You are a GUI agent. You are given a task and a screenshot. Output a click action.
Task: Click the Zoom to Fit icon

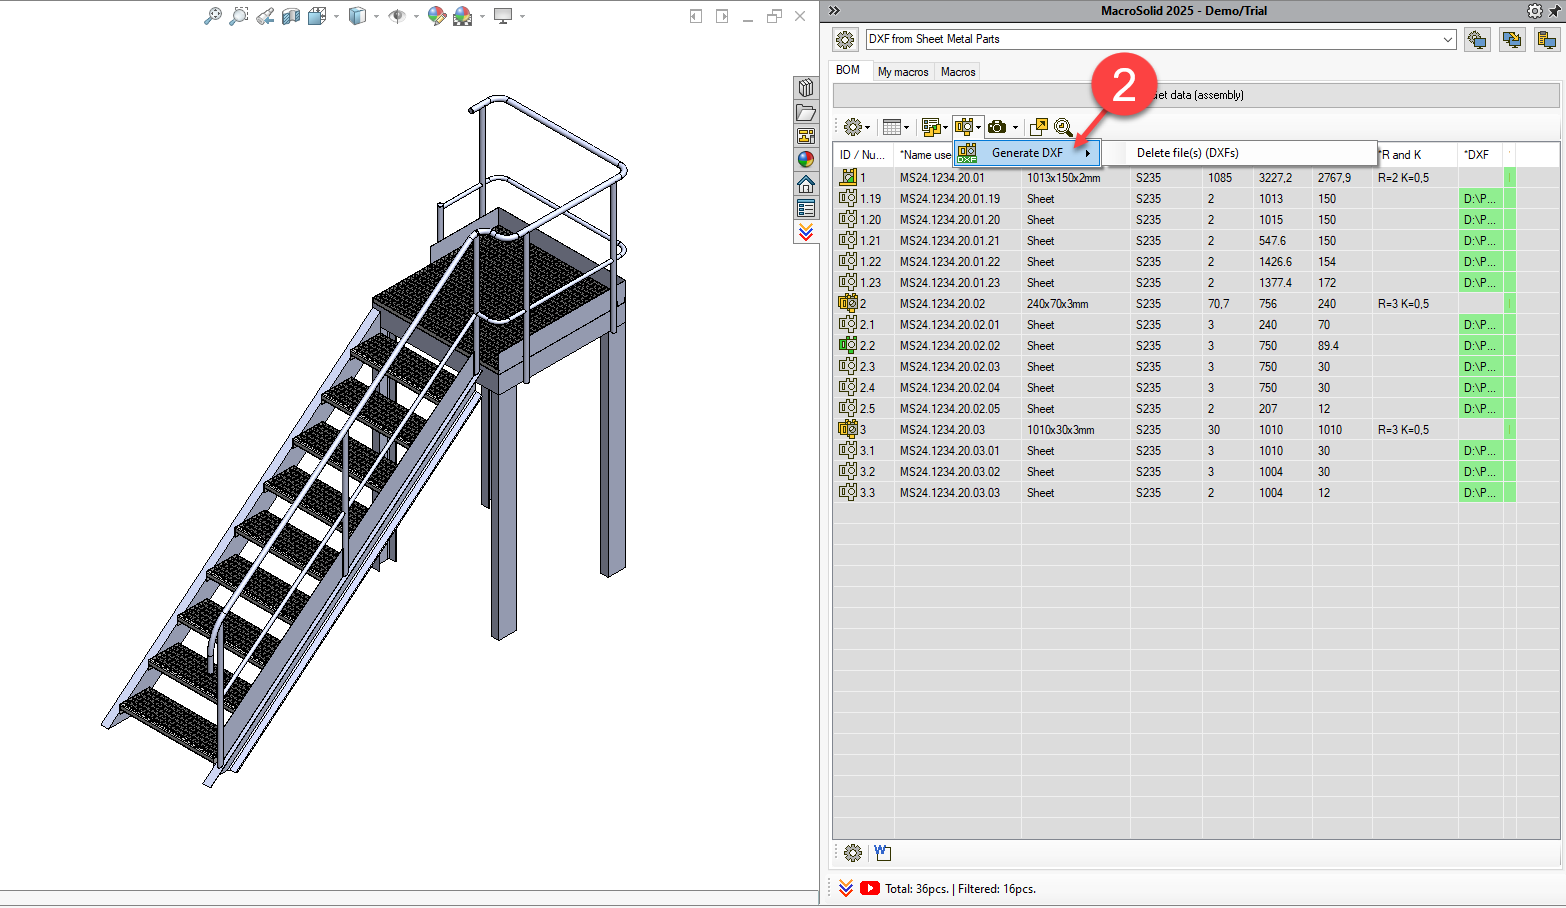(213, 16)
